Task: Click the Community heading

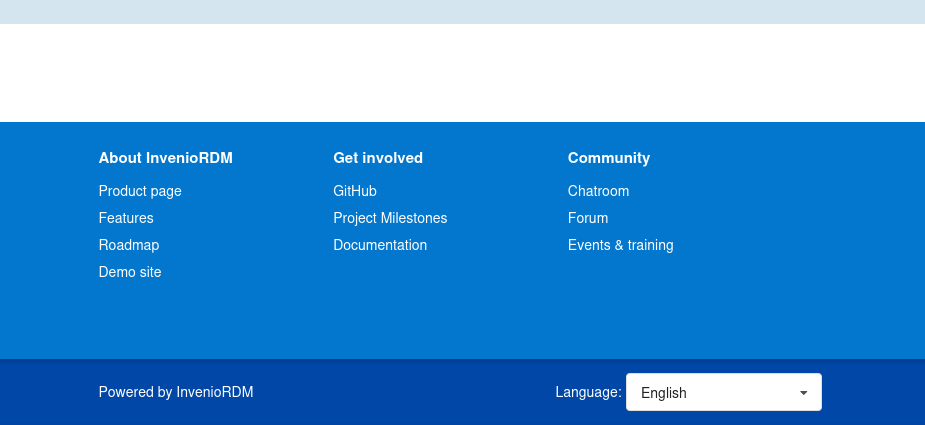Action: [608, 158]
